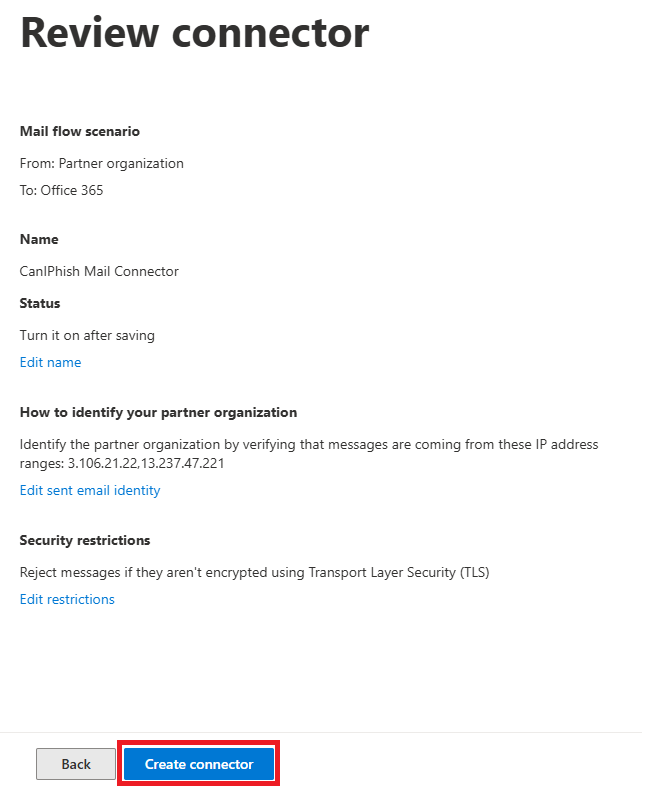This screenshot has width=654, height=786.
Task: Click the From: Partner organization line
Action: 102,163
